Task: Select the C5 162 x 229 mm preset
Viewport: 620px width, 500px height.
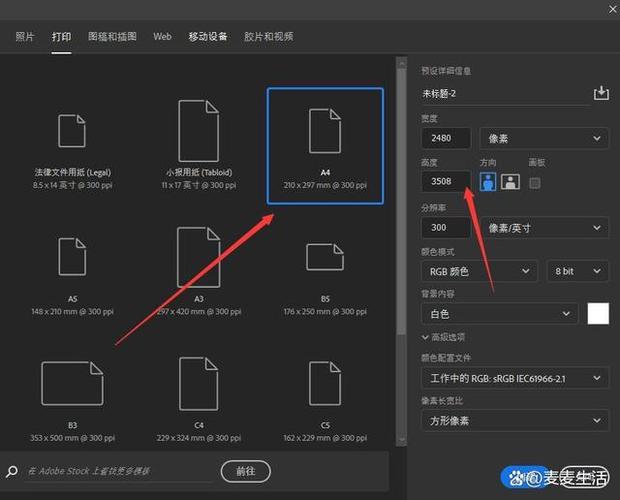Action: pos(325,401)
